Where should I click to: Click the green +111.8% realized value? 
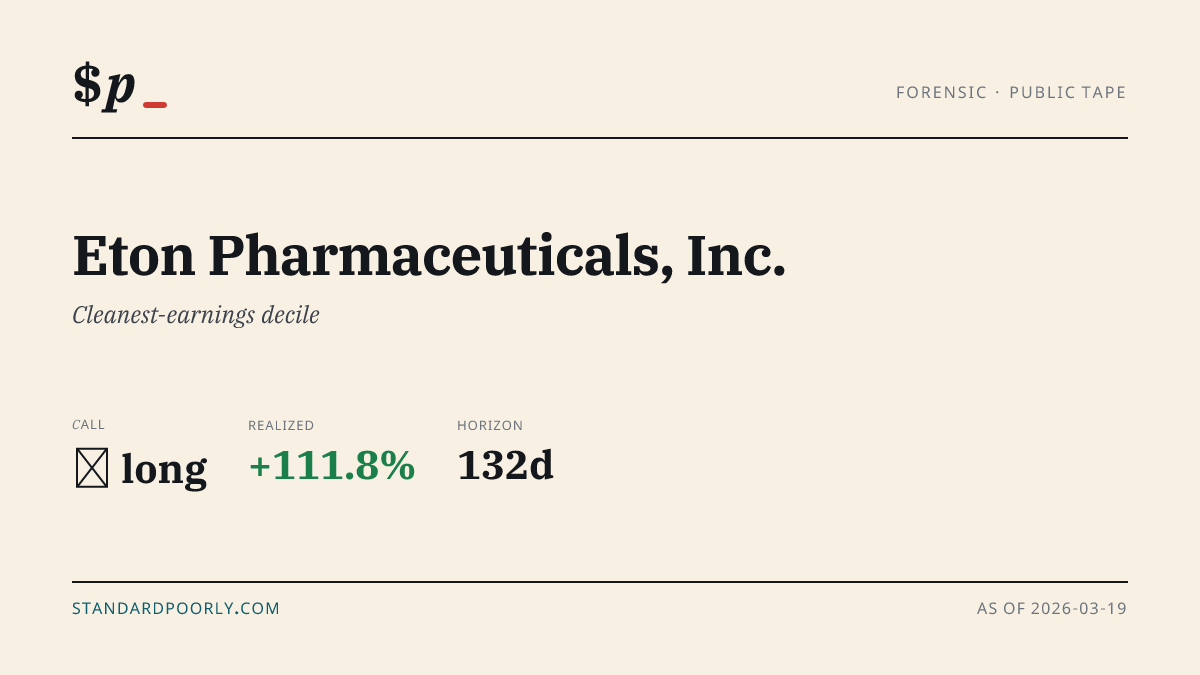tap(332, 466)
